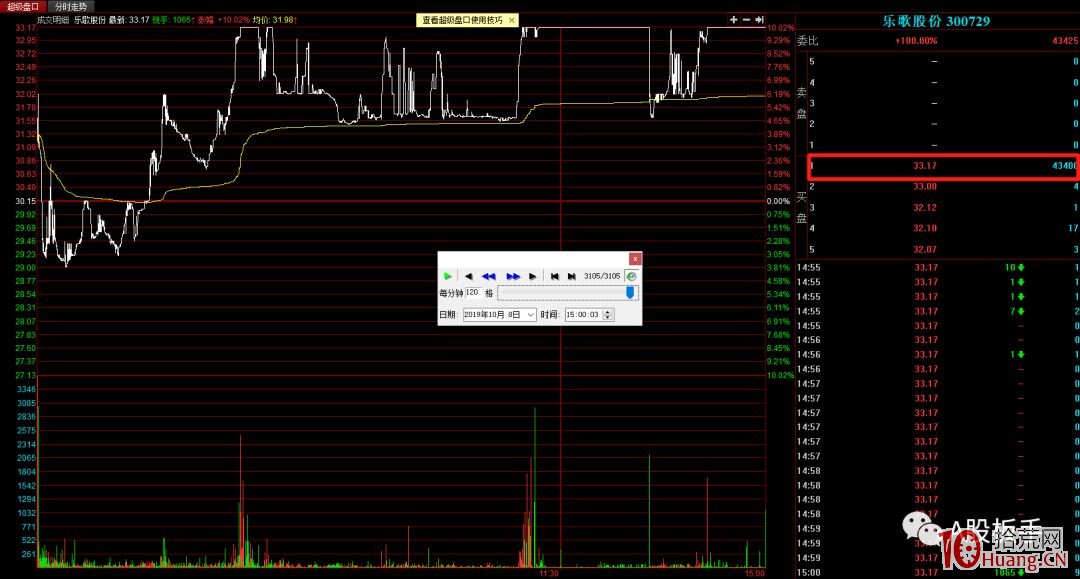Start replay with the green play button
Screen dimensions: 1080x579
447,276
